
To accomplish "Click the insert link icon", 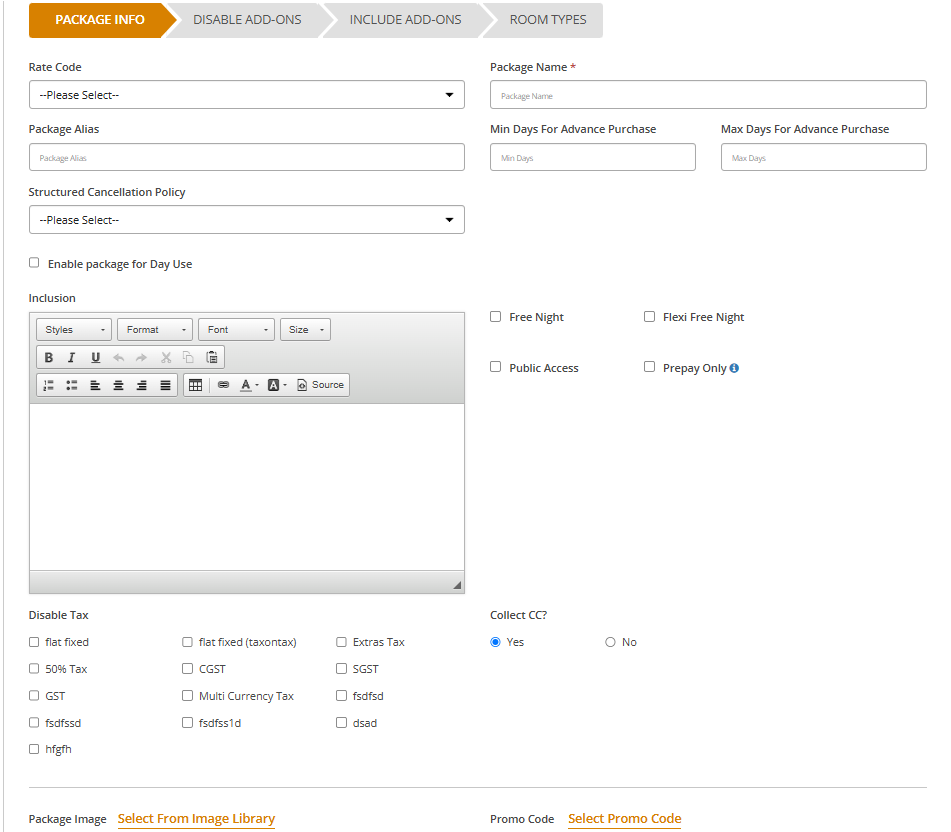I will (223, 385).
